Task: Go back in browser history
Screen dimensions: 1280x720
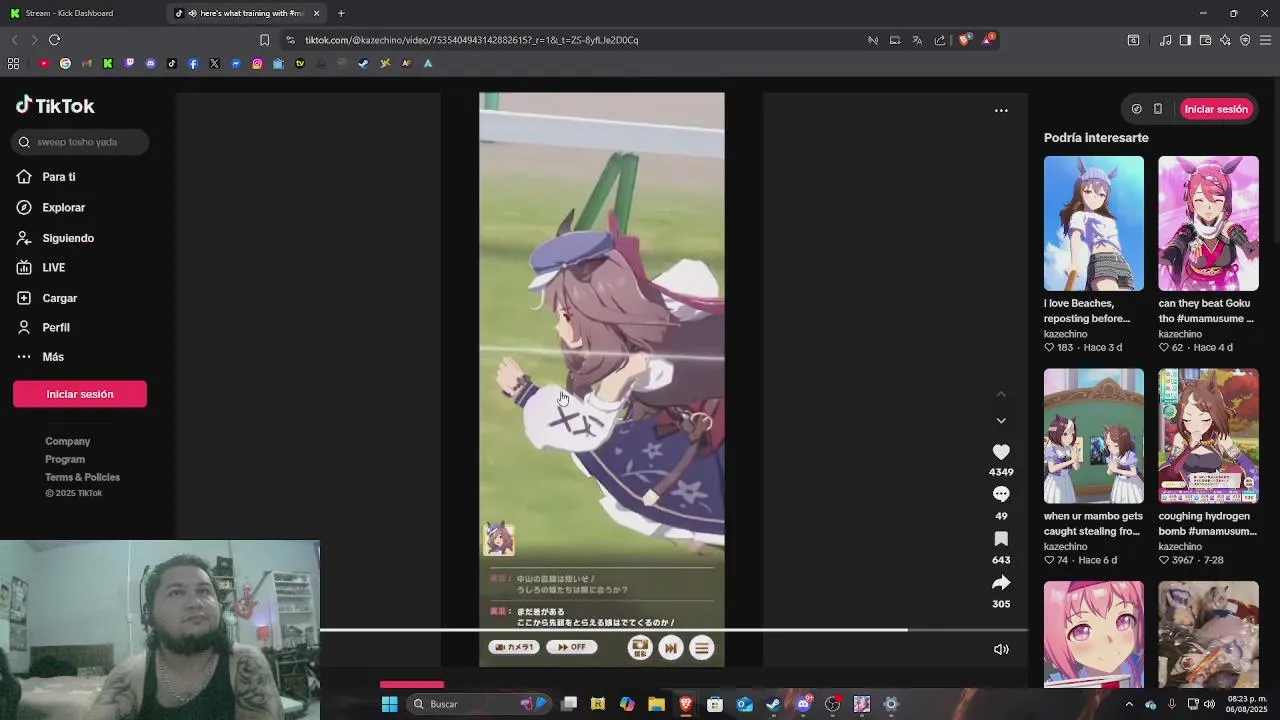Action: [x=14, y=40]
